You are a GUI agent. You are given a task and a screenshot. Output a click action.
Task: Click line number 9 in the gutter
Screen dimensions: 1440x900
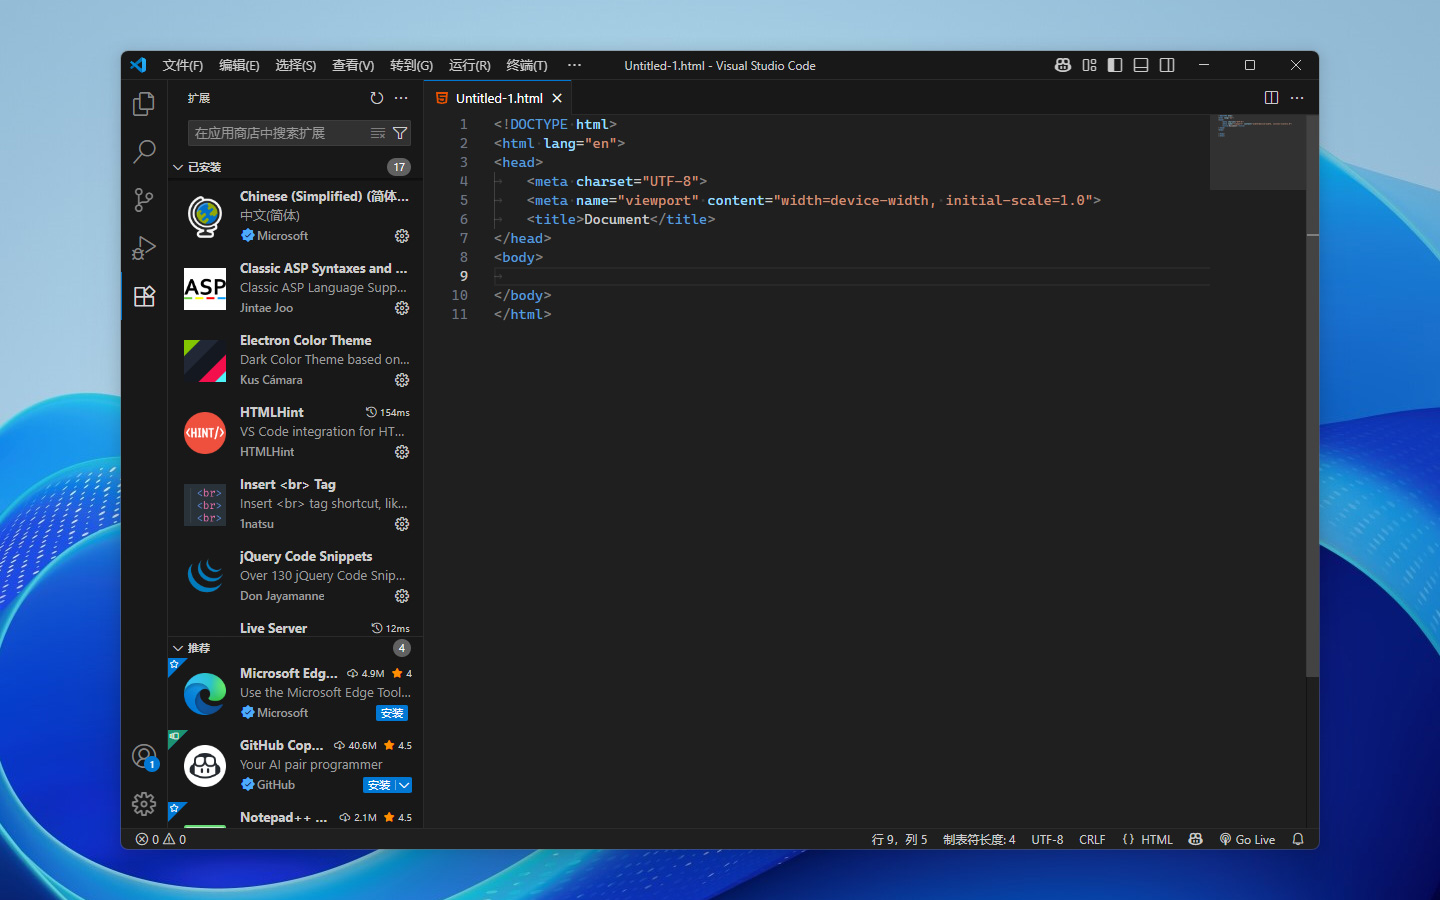pos(463,276)
